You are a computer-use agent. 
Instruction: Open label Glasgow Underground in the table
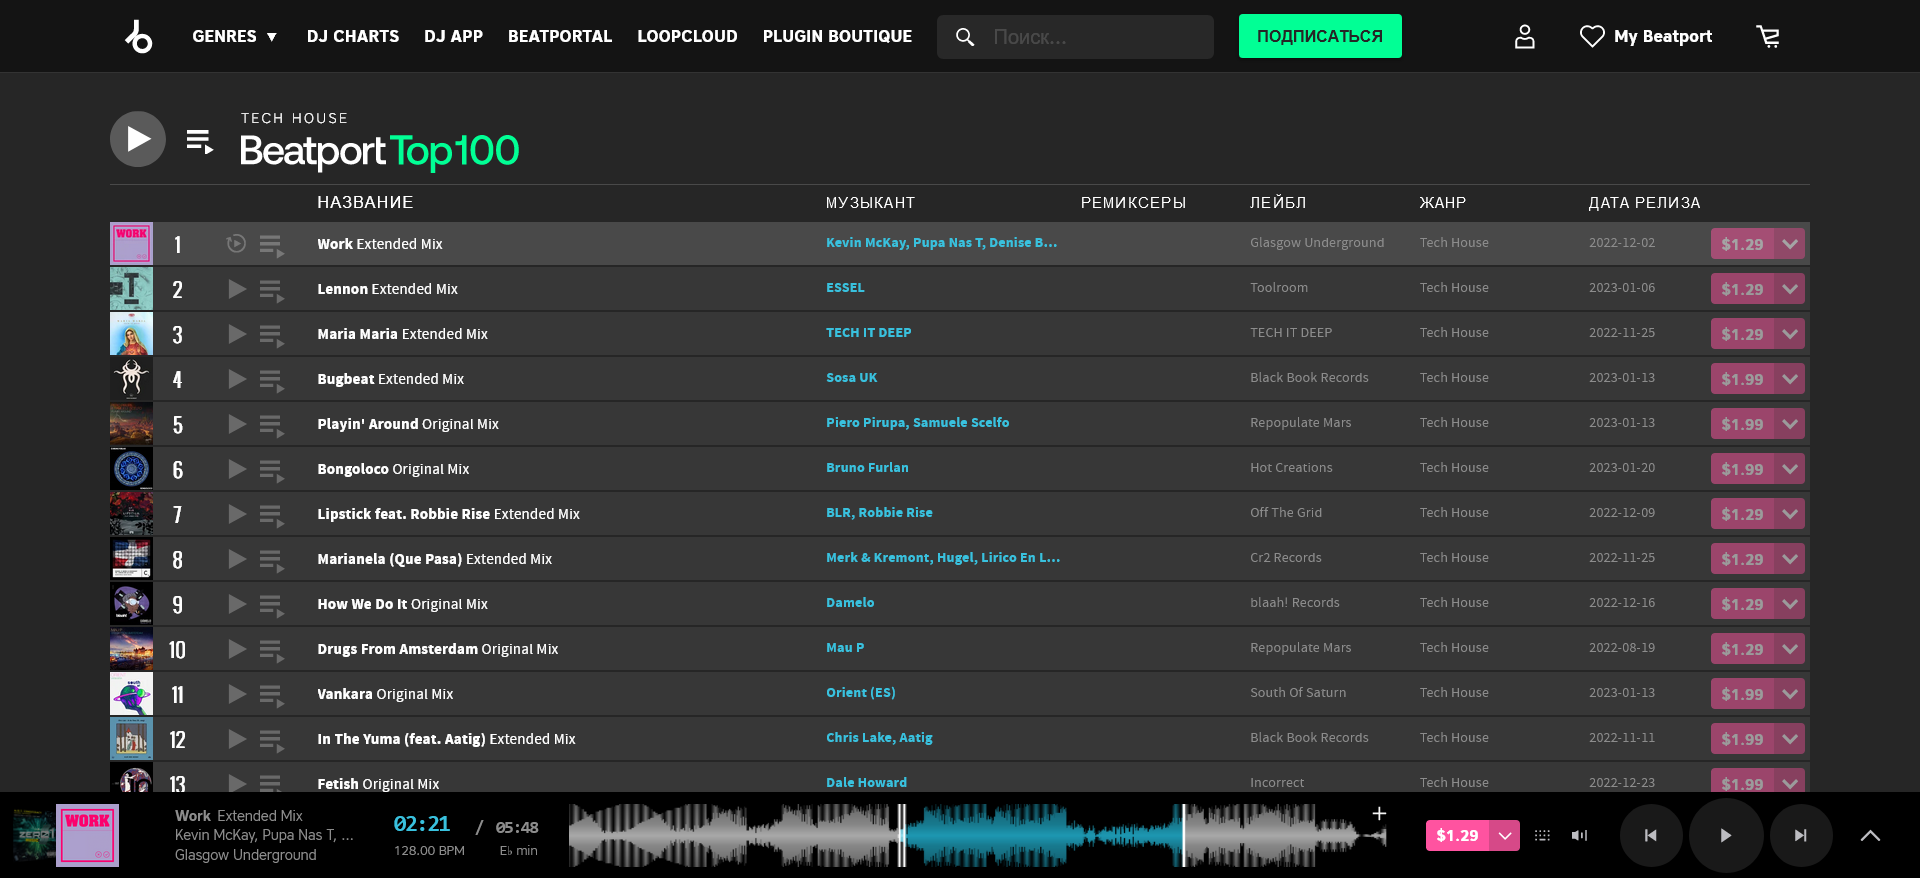(x=1317, y=242)
